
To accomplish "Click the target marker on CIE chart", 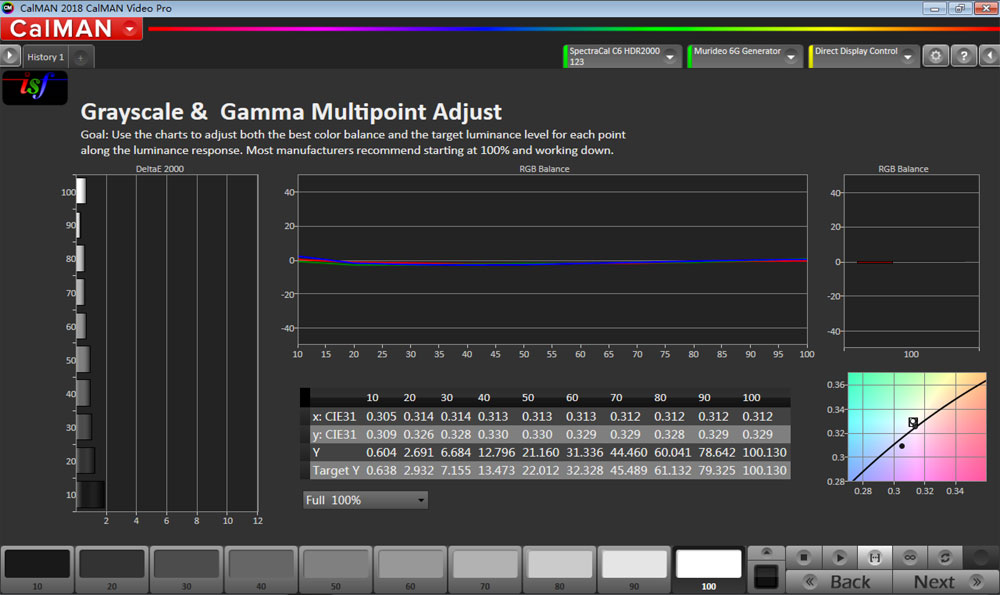I will click(x=913, y=423).
